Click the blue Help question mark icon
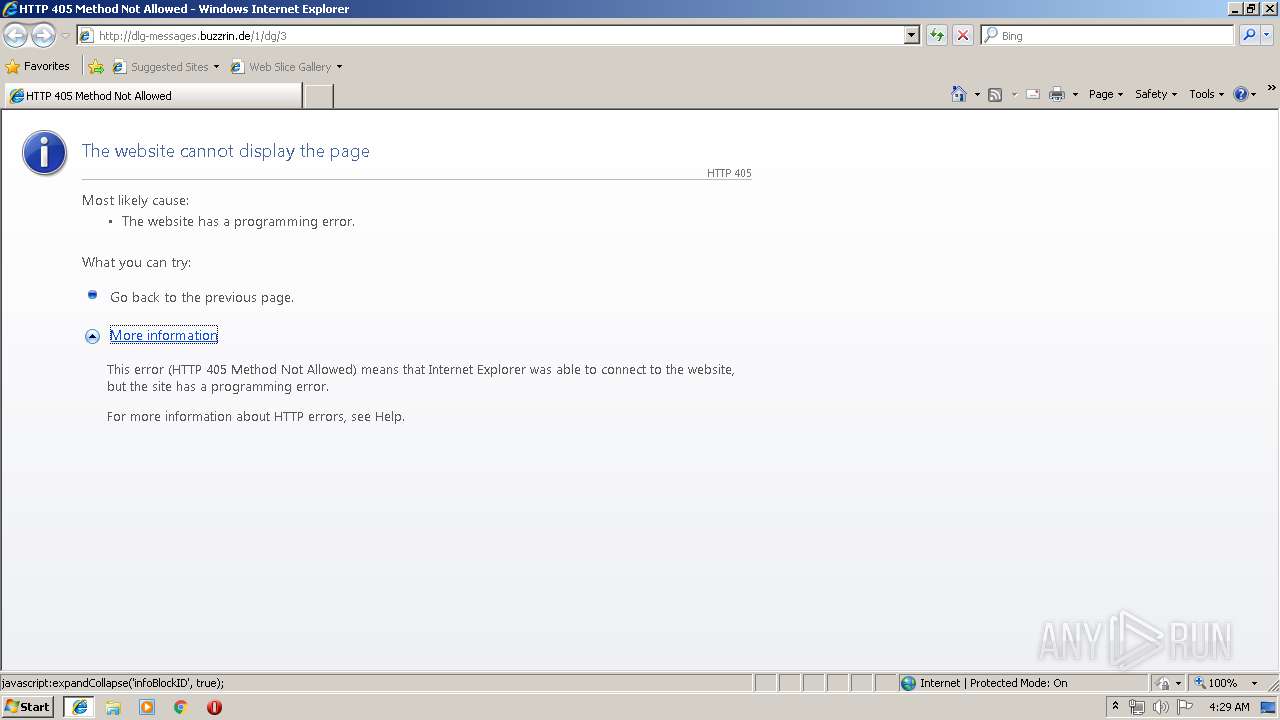 (x=1241, y=94)
